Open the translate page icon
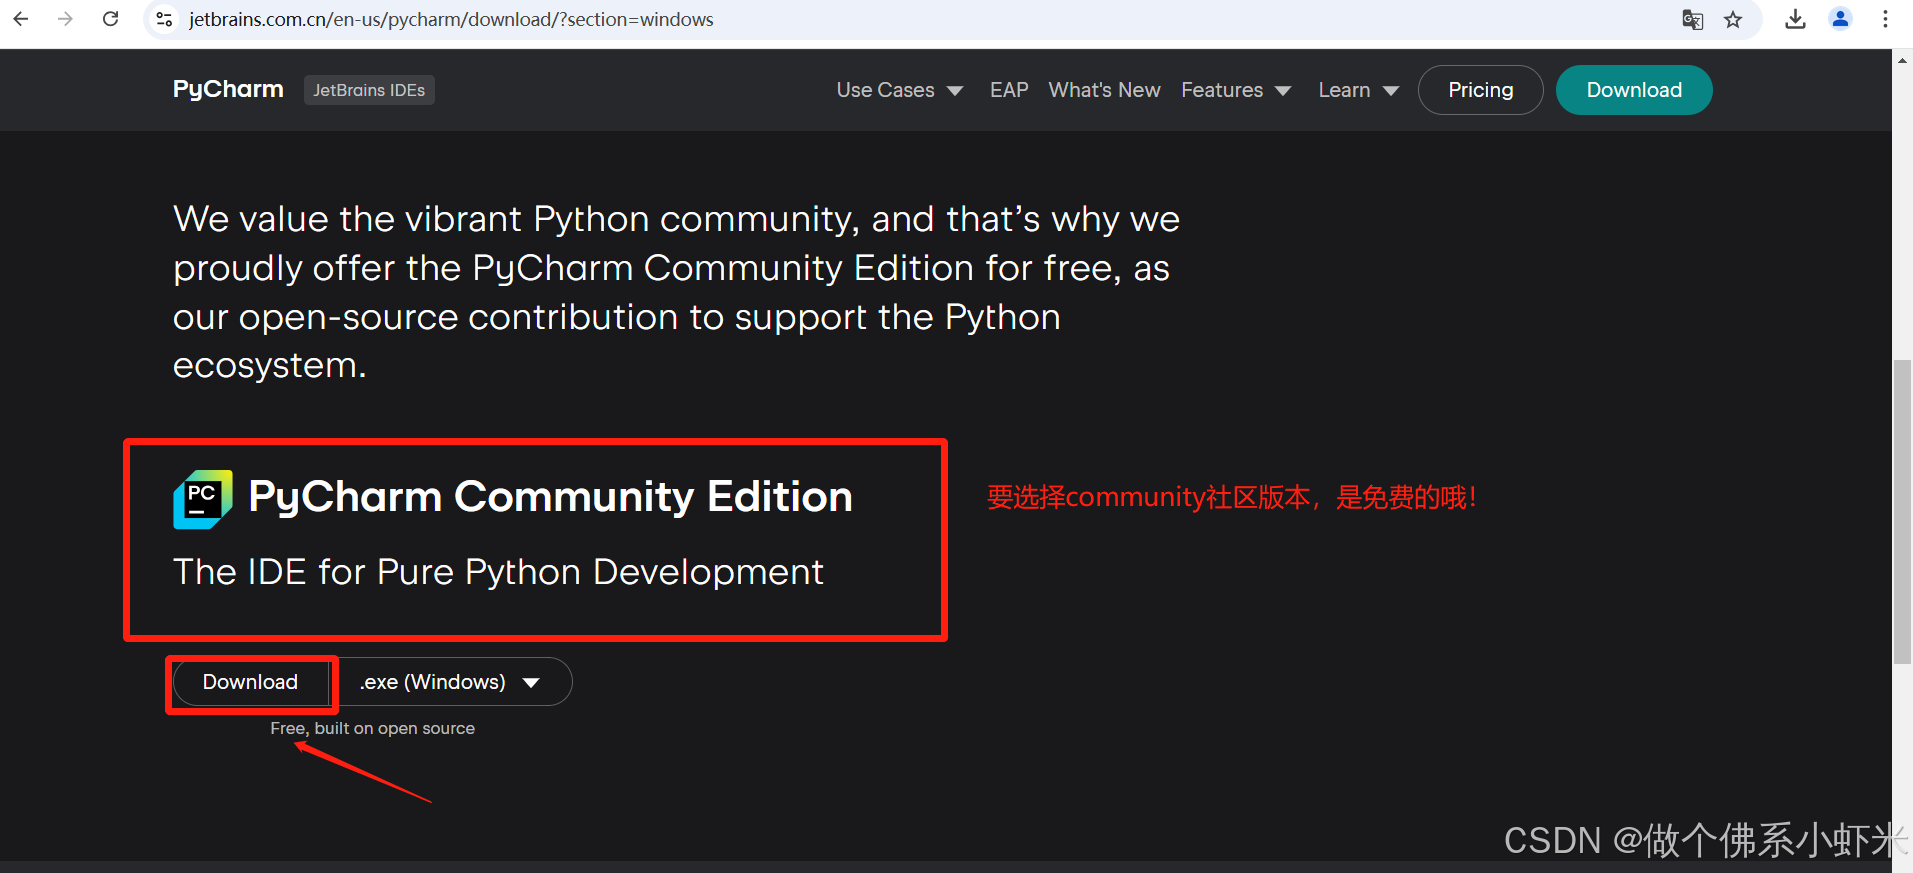Image resolution: width=1913 pixels, height=873 pixels. (x=1692, y=19)
